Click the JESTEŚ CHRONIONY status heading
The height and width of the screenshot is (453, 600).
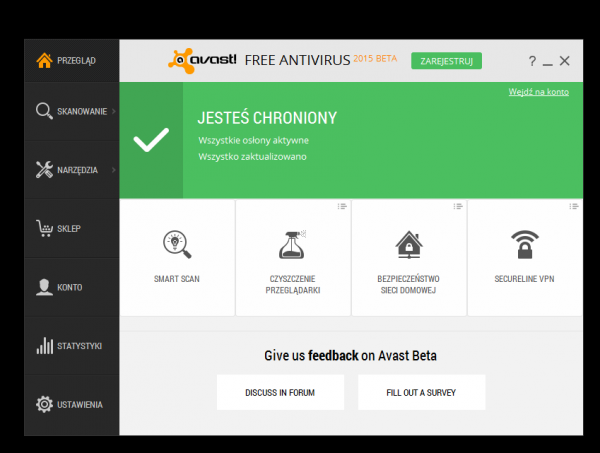pos(267,118)
